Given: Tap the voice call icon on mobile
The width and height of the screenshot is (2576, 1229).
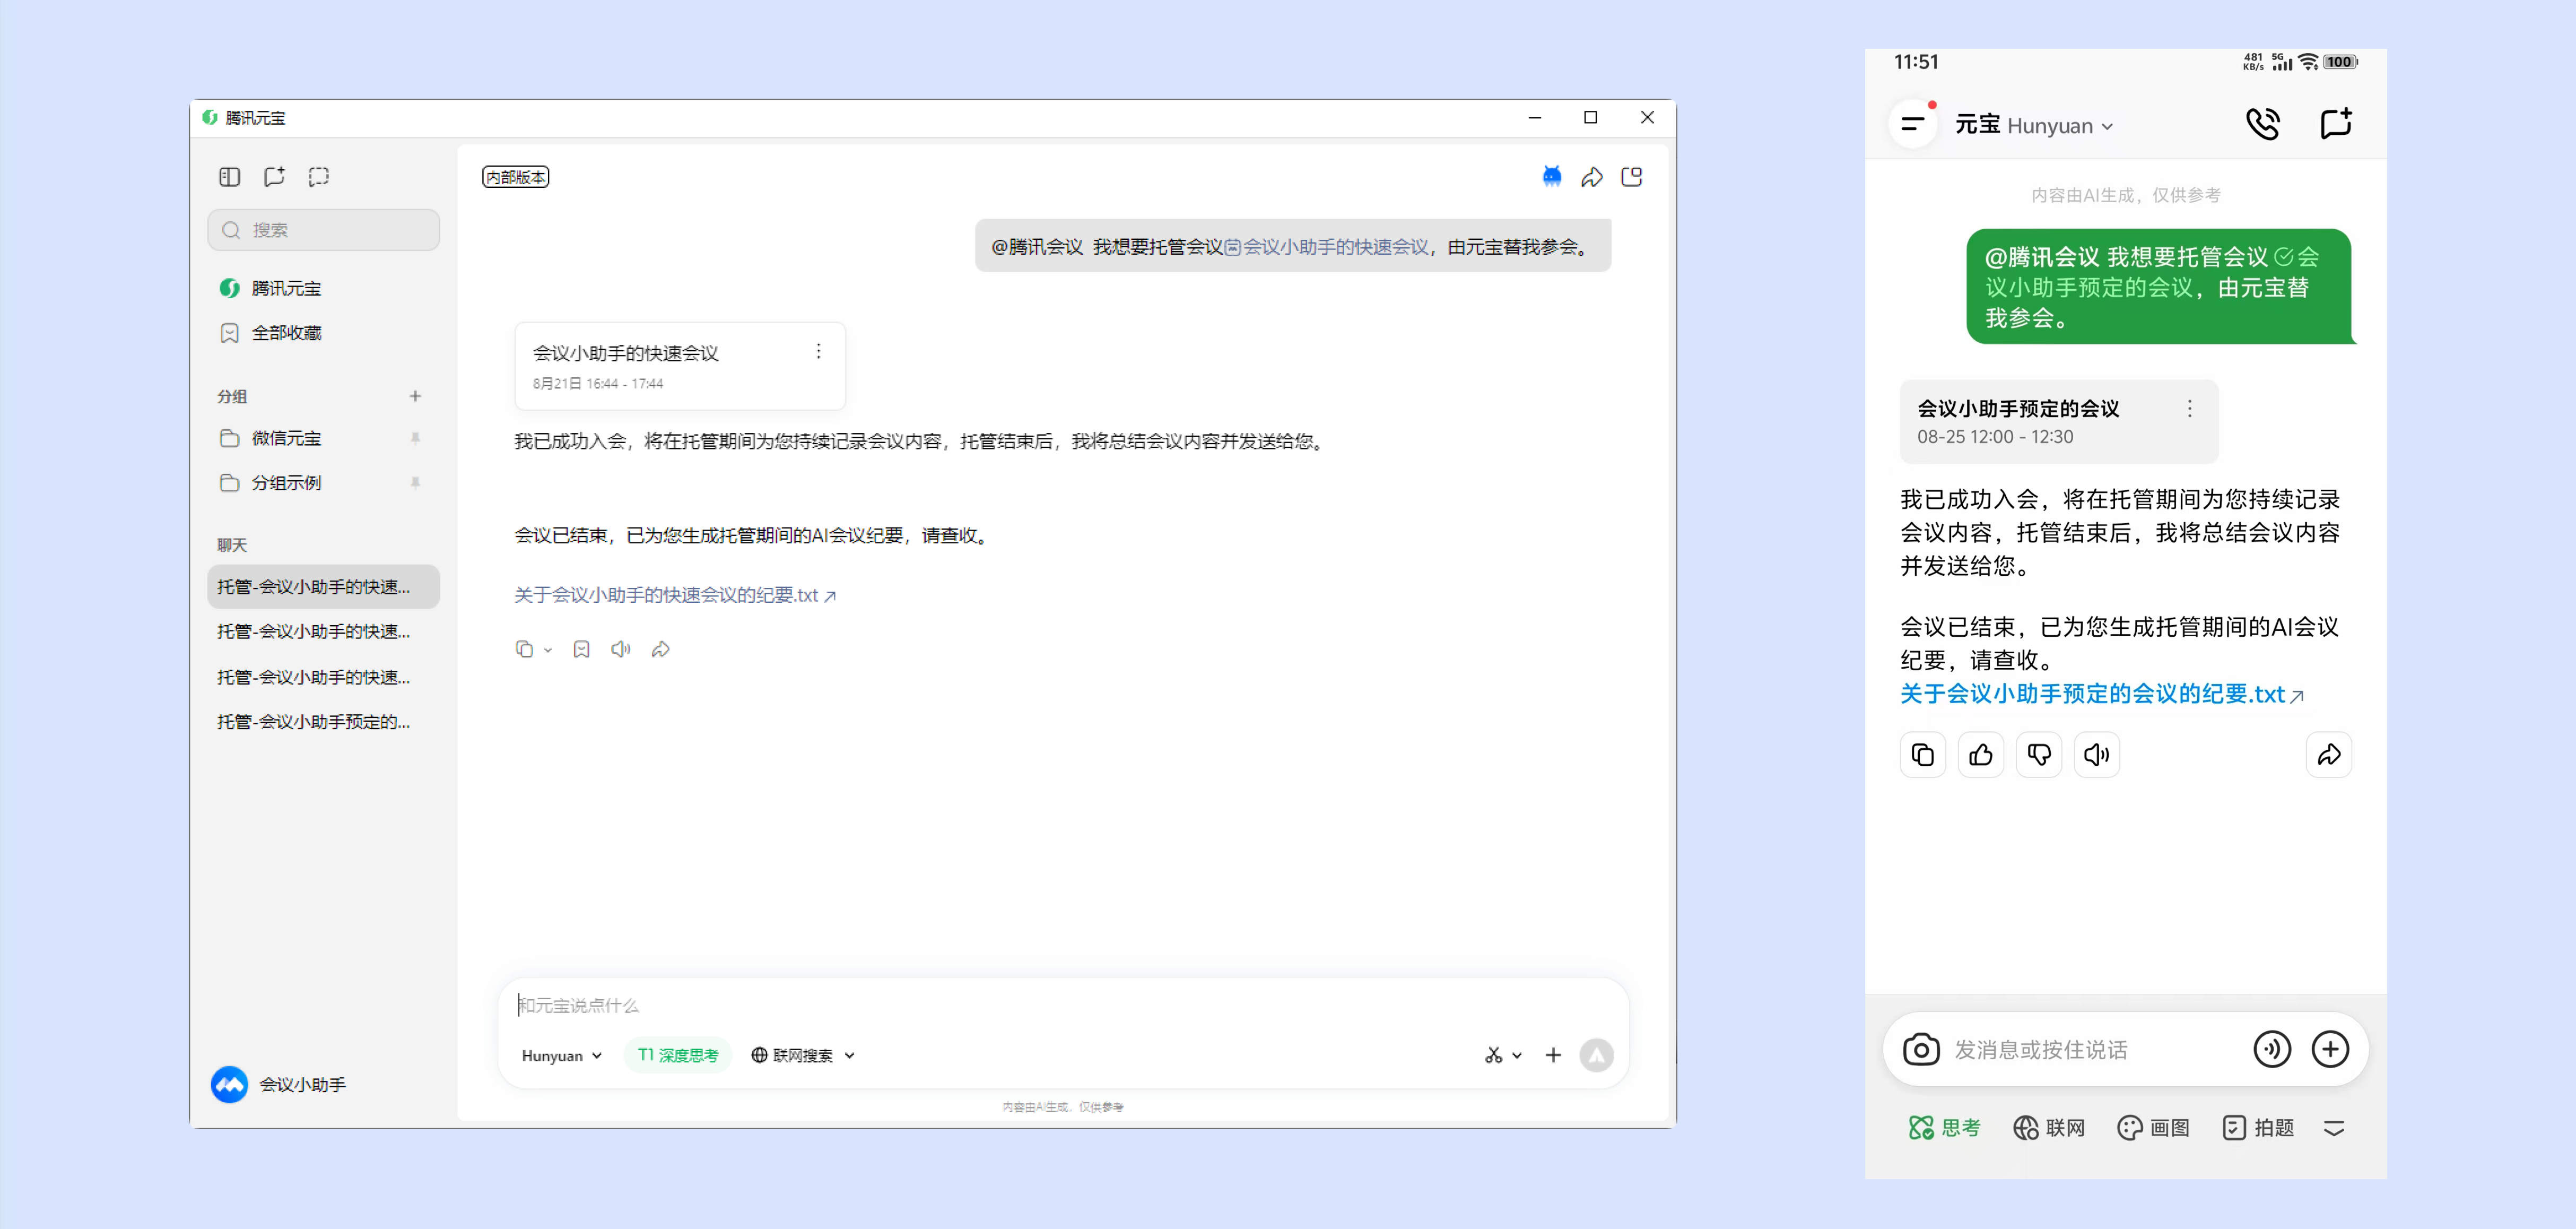Looking at the screenshot, I should tap(2263, 124).
